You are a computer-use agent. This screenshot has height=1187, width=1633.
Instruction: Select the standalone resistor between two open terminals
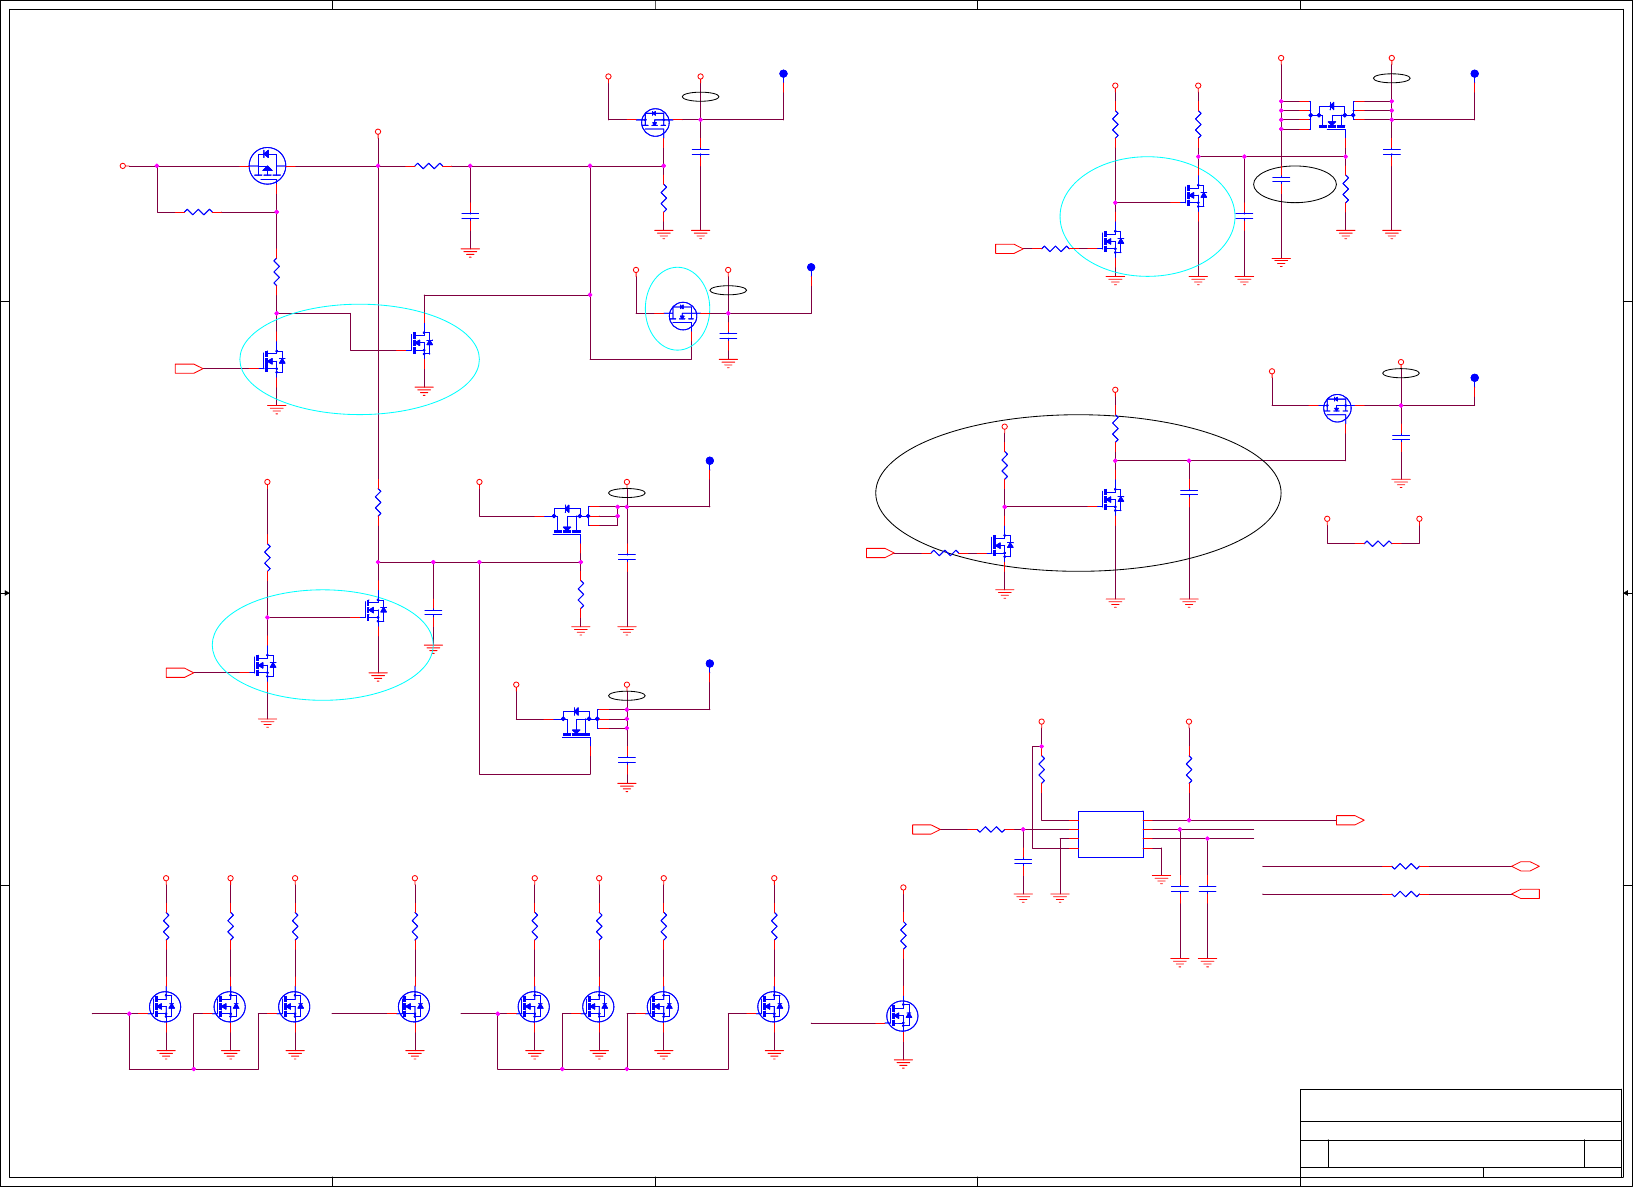click(x=1378, y=543)
